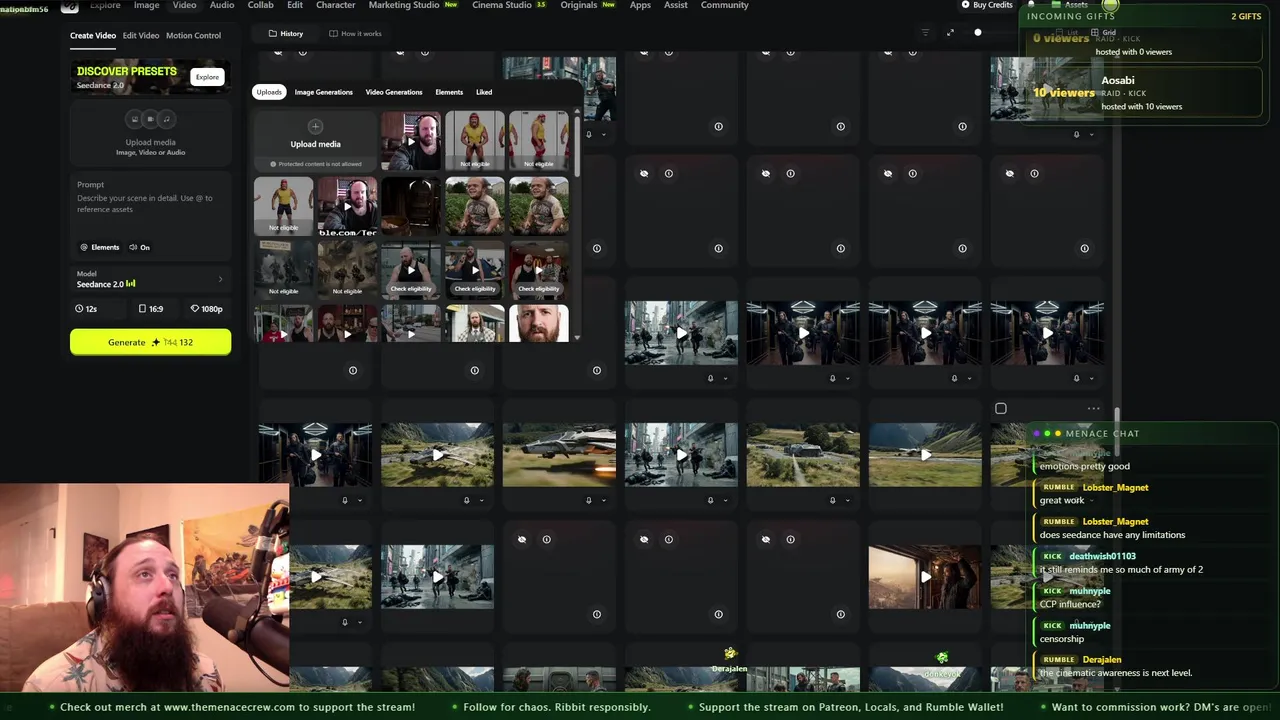Switch to the Liked tab
Screen dimensions: 1280x720
coord(484,92)
